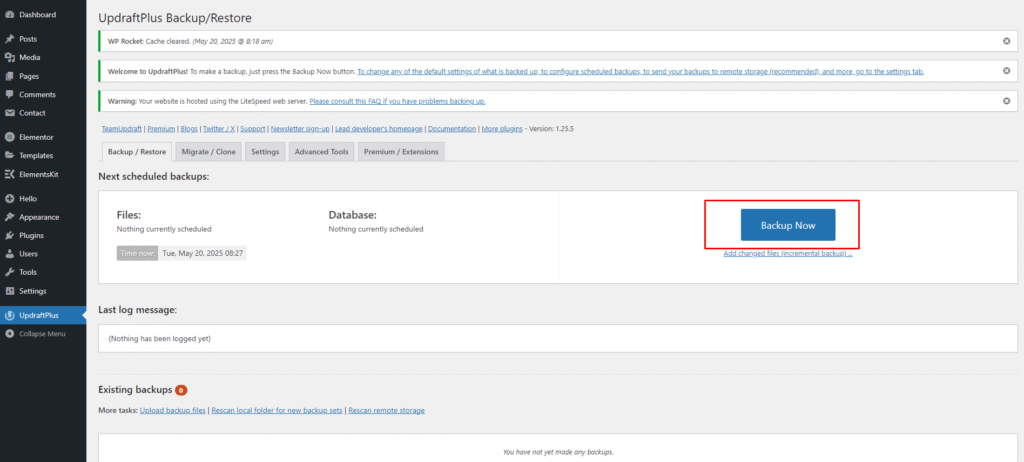Image resolution: width=1024 pixels, height=462 pixels.
Task: Dismiss the LiteSpeed warning notice
Action: [x=1006, y=101]
